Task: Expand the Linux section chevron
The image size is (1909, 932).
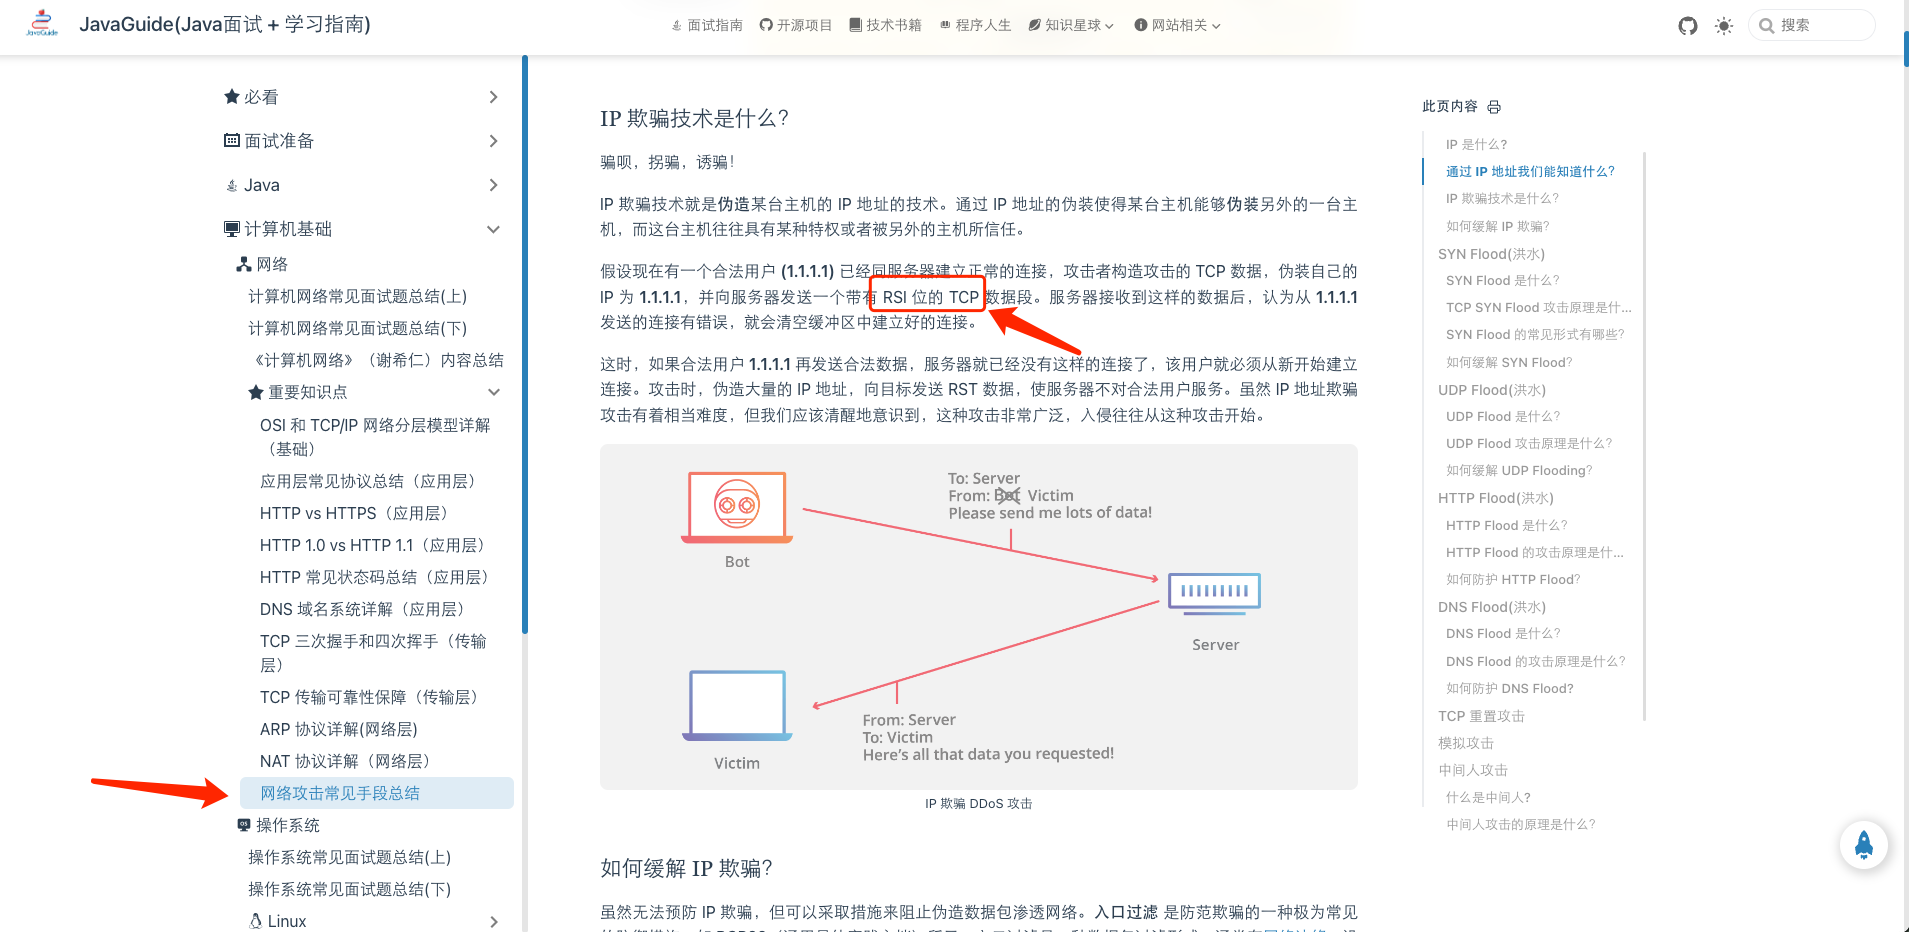Action: (492, 920)
